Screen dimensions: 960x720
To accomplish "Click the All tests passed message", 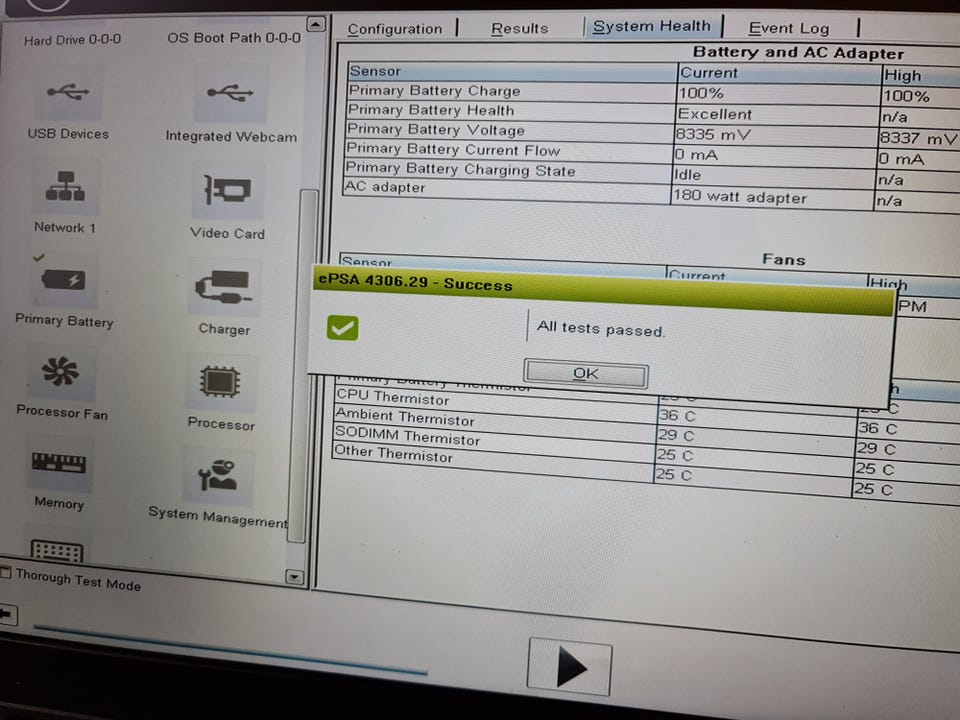I will click(x=601, y=329).
